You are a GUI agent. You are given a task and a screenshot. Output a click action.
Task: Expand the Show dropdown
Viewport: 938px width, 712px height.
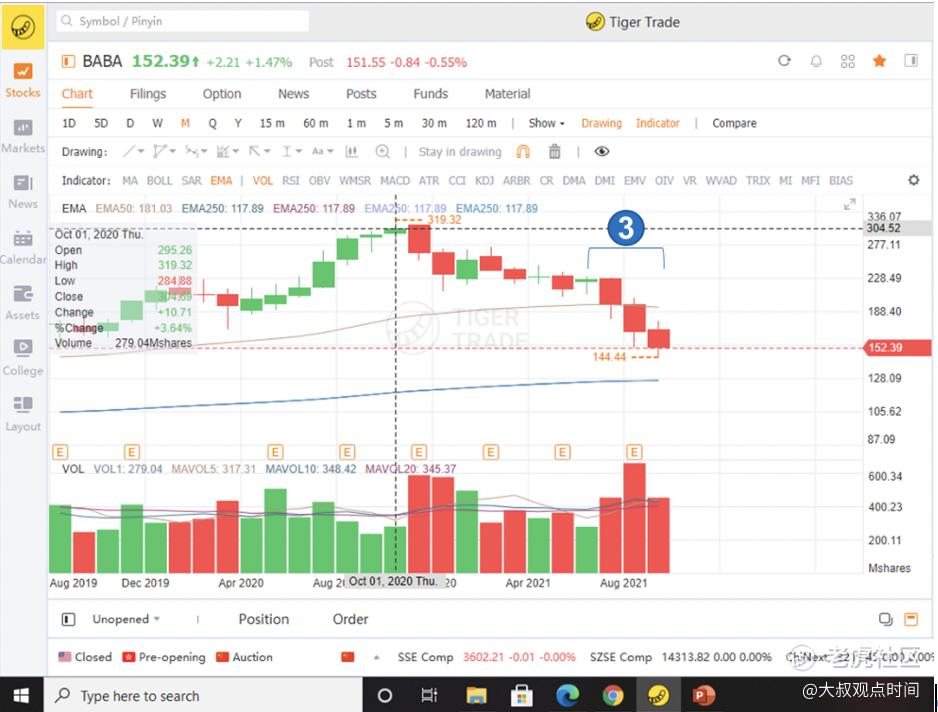tap(546, 123)
